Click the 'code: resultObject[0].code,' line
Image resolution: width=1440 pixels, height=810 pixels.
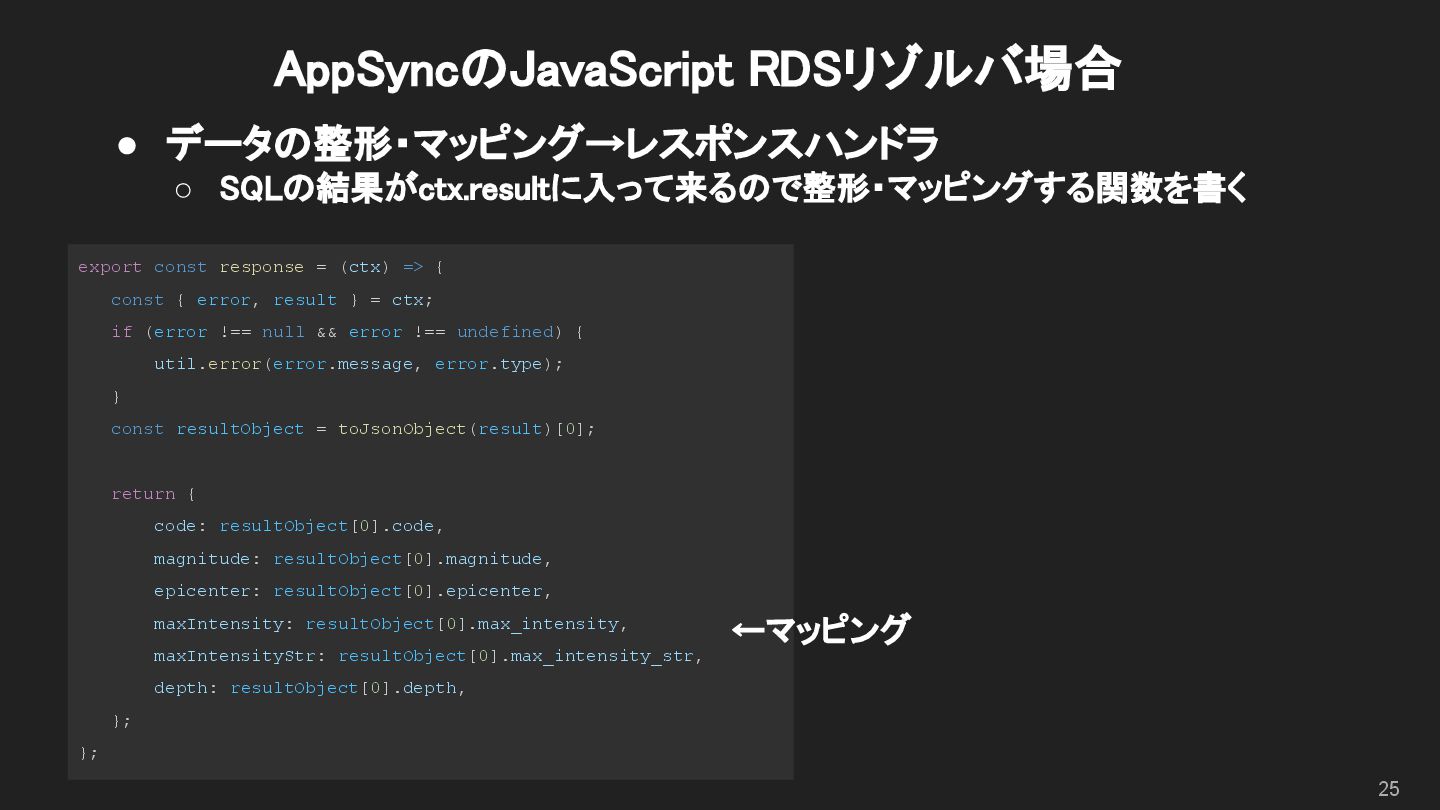[x=298, y=526]
